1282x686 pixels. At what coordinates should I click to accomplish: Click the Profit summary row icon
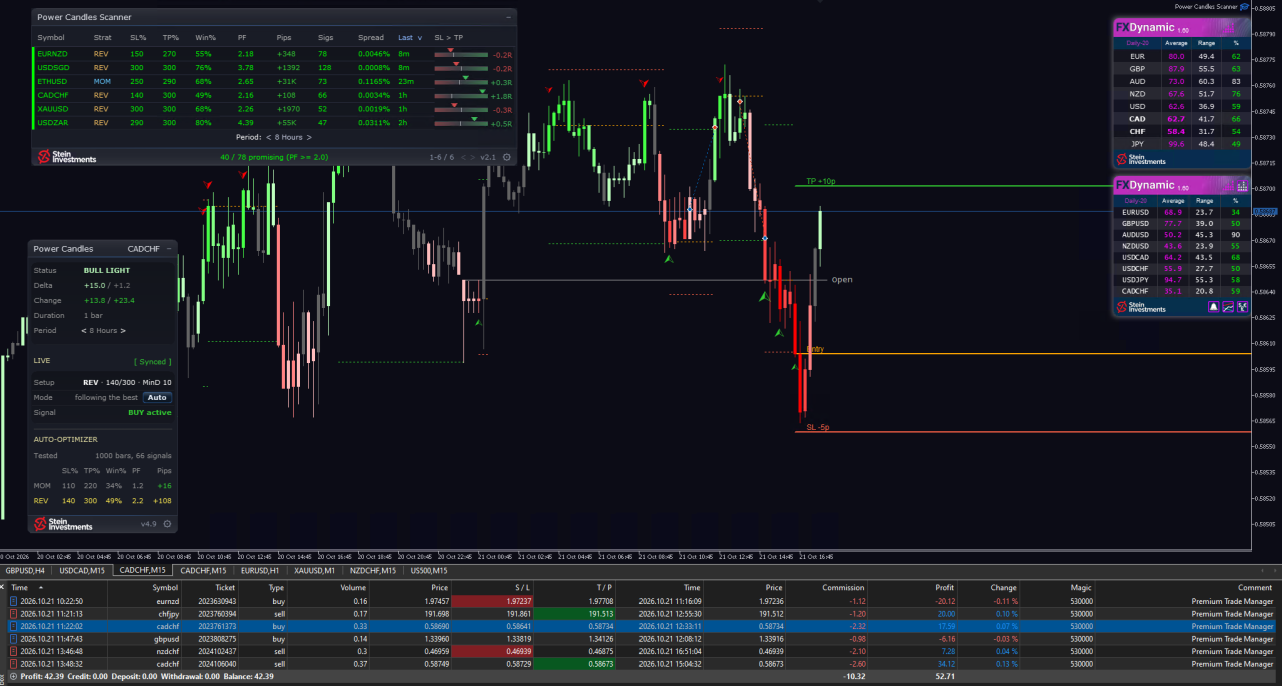coord(13,676)
